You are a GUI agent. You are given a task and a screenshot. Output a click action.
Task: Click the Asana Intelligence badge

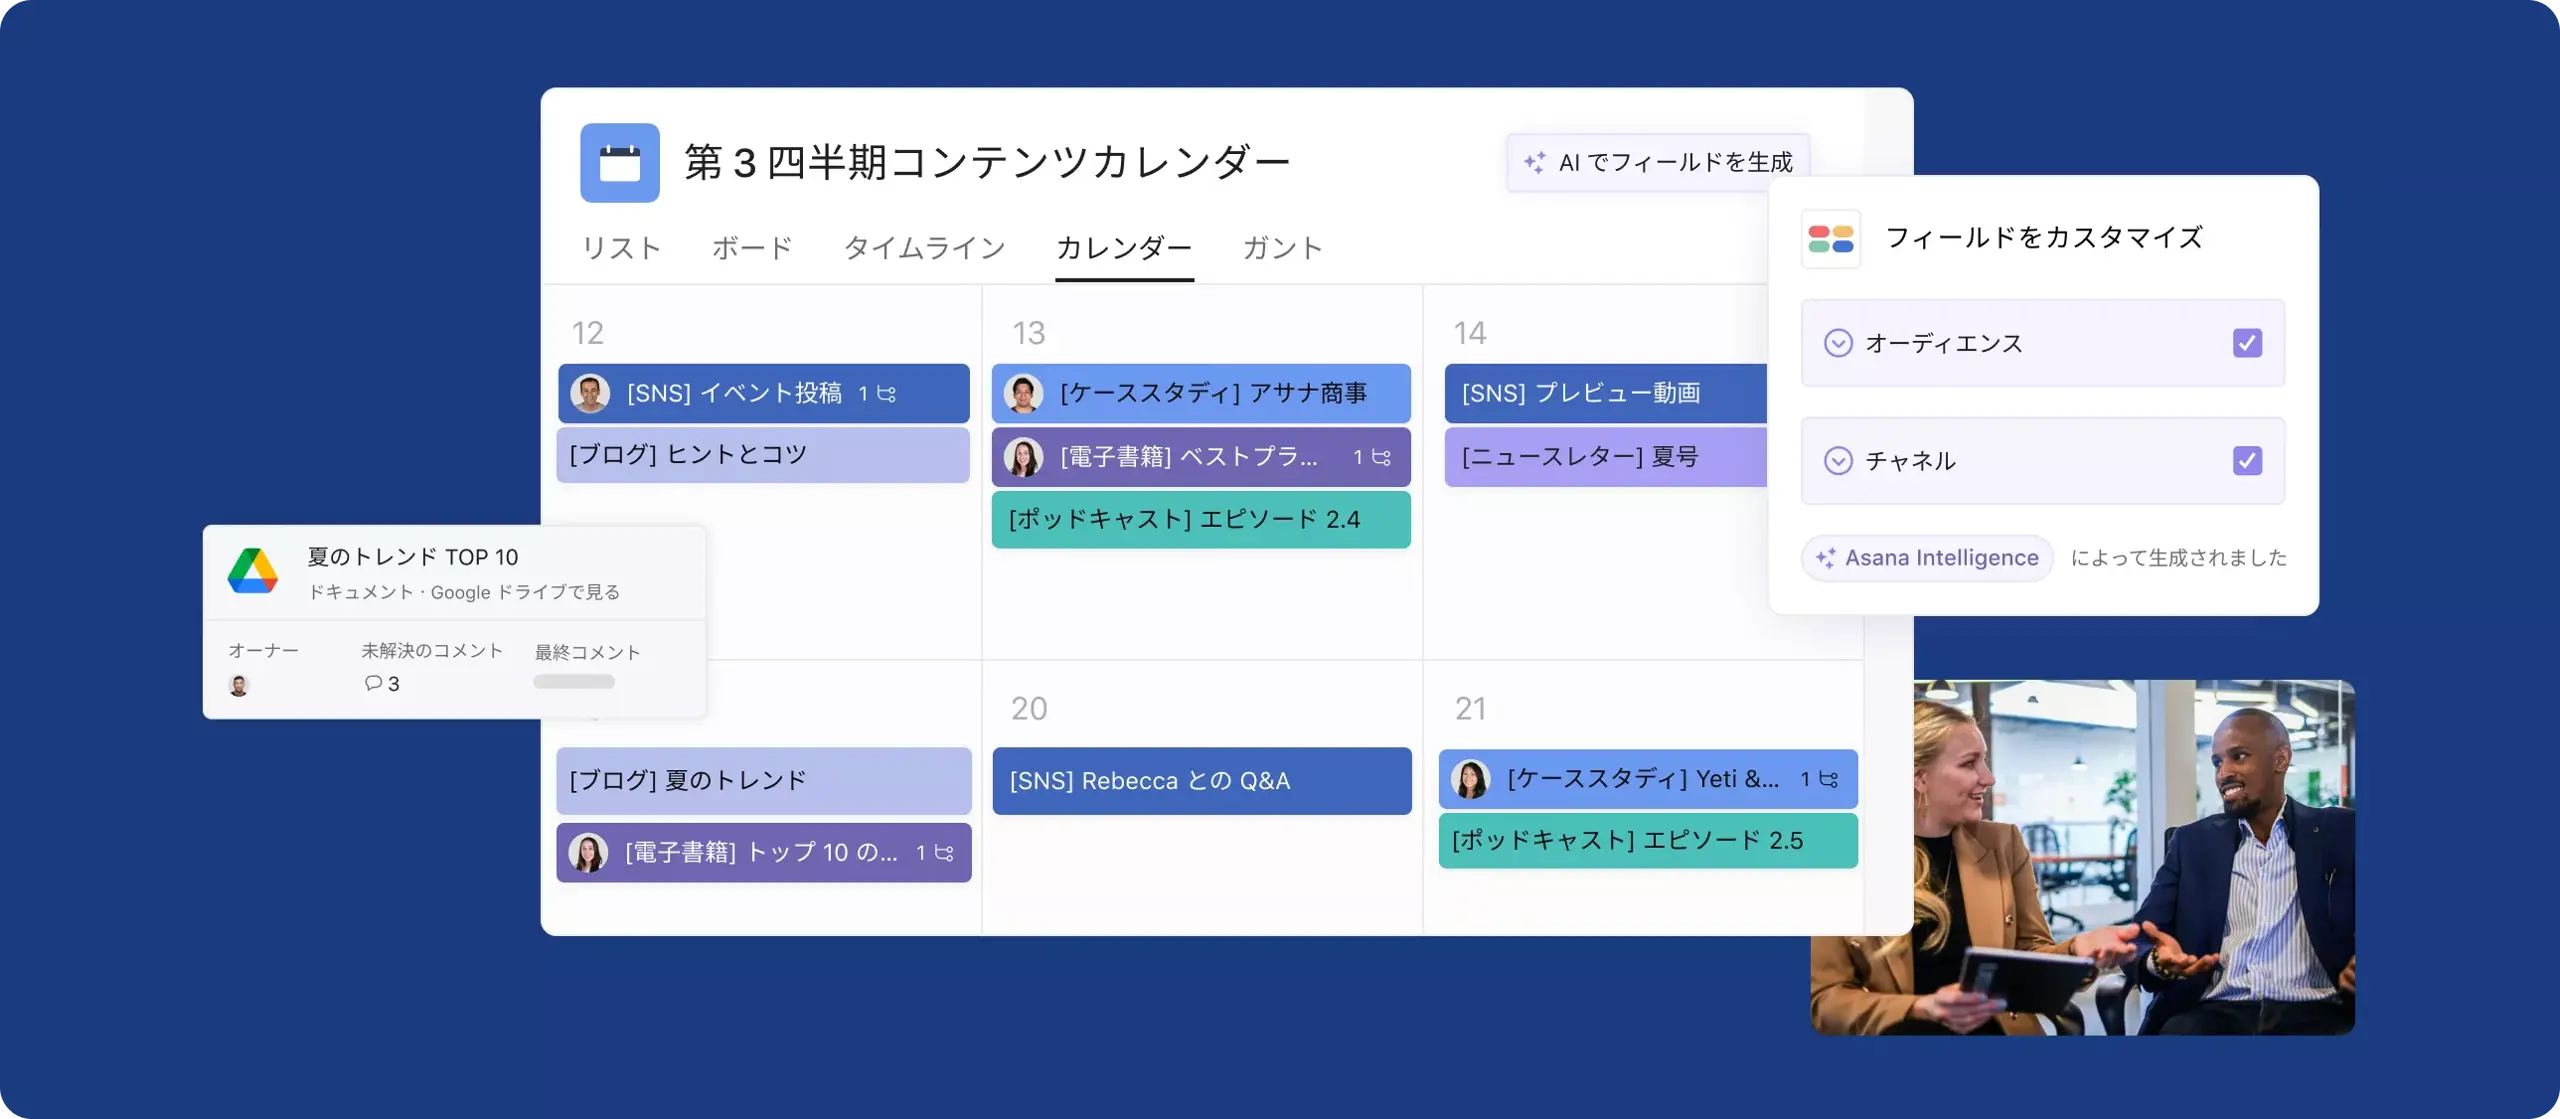(x=1926, y=558)
